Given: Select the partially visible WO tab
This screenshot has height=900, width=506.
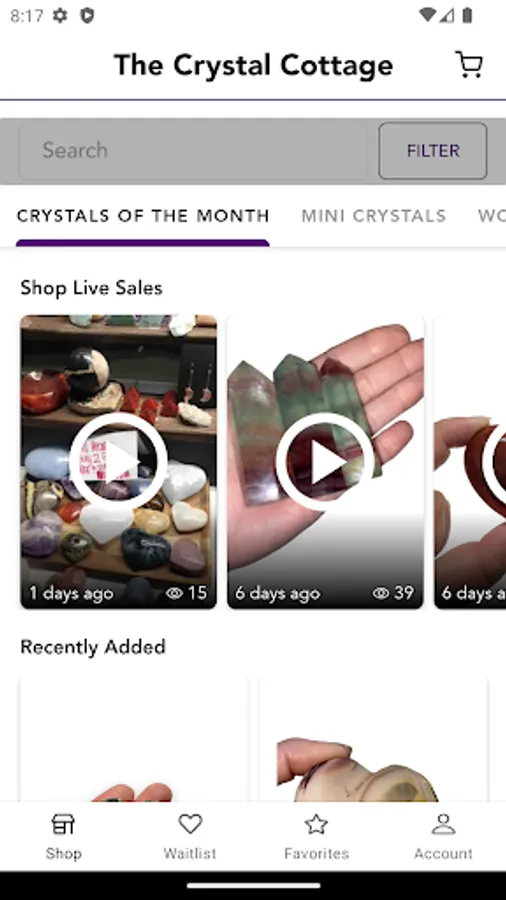Looking at the screenshot, I should pos(492,216).
